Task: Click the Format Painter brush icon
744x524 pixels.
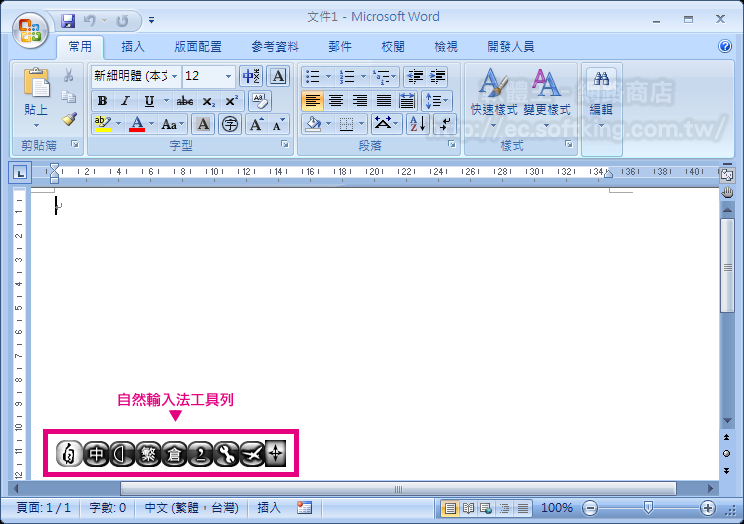Action: click(69, 119)
